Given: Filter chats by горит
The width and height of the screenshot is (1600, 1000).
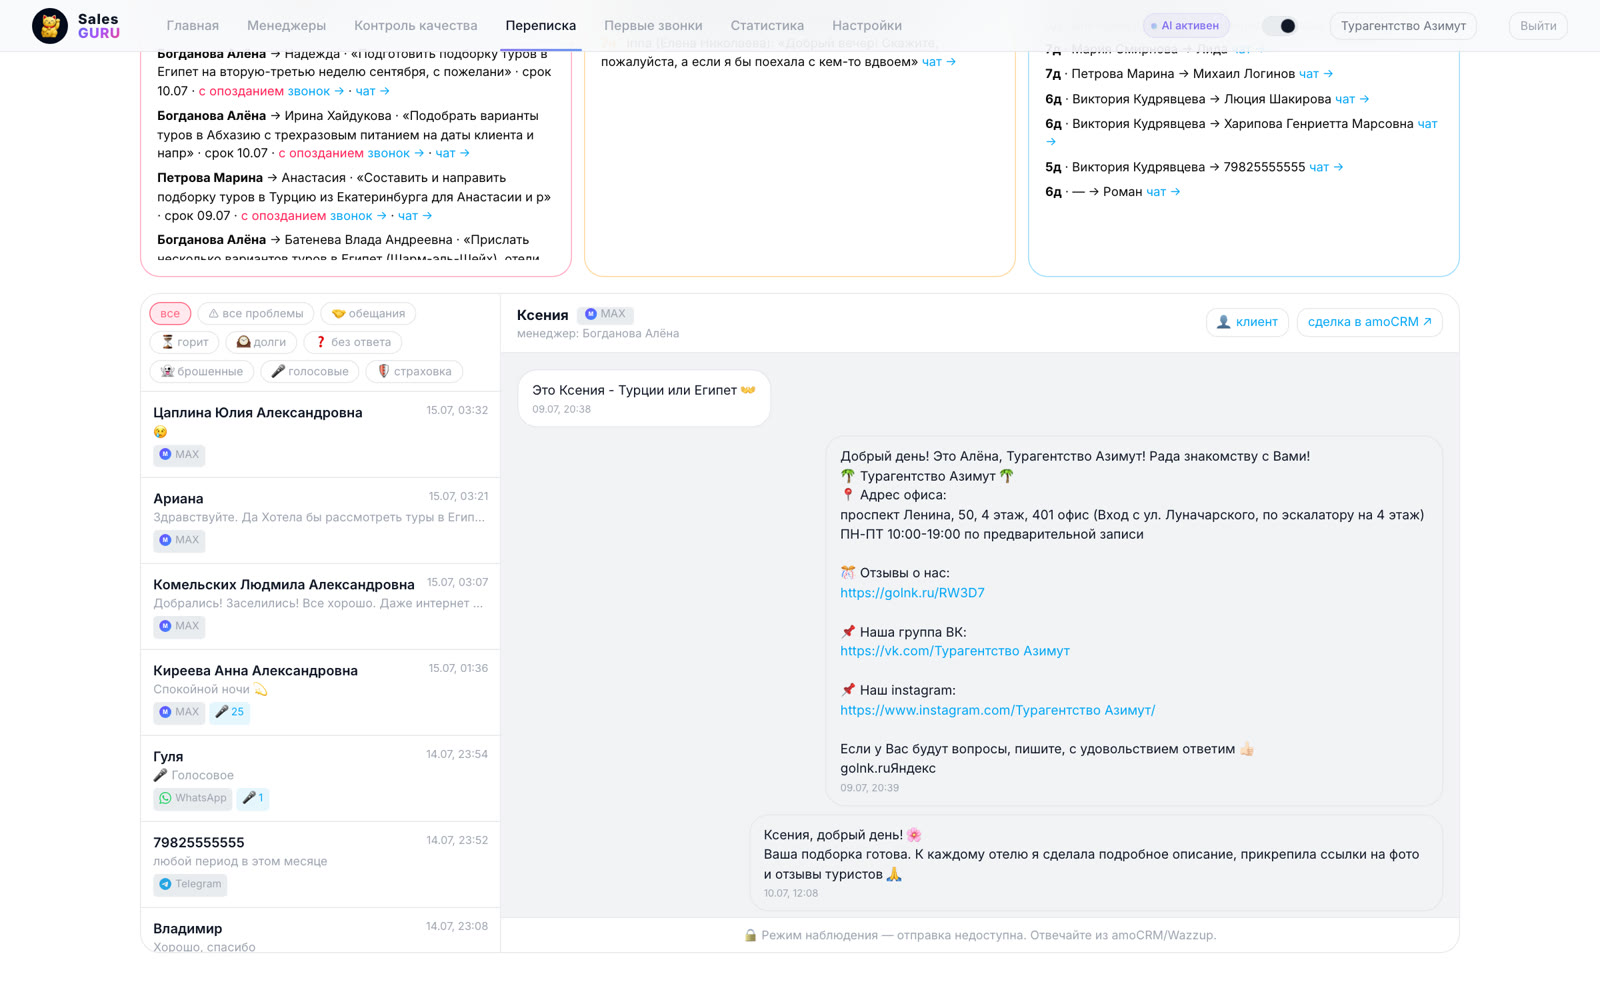Looking at the screenshot, I should click(185, 342).
